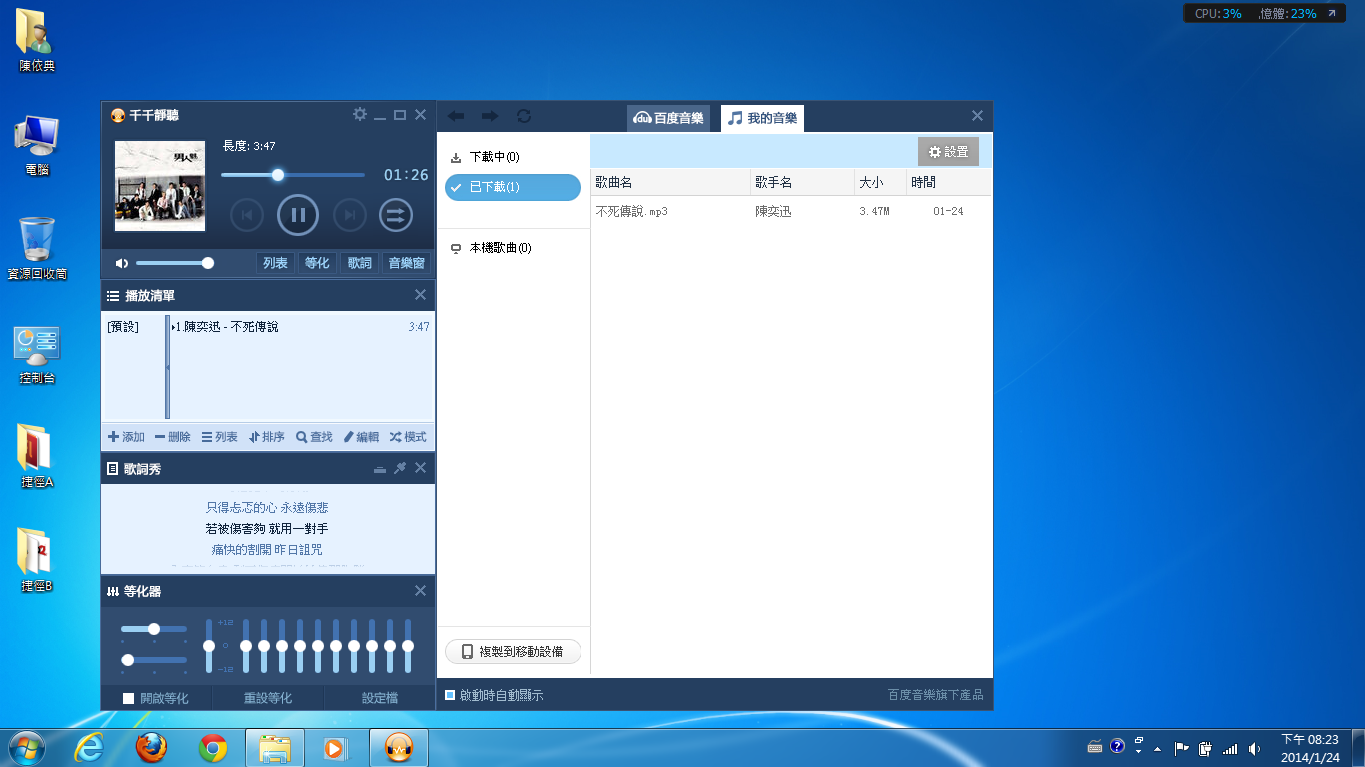Click the album cover thumbnail

point(160,186)
